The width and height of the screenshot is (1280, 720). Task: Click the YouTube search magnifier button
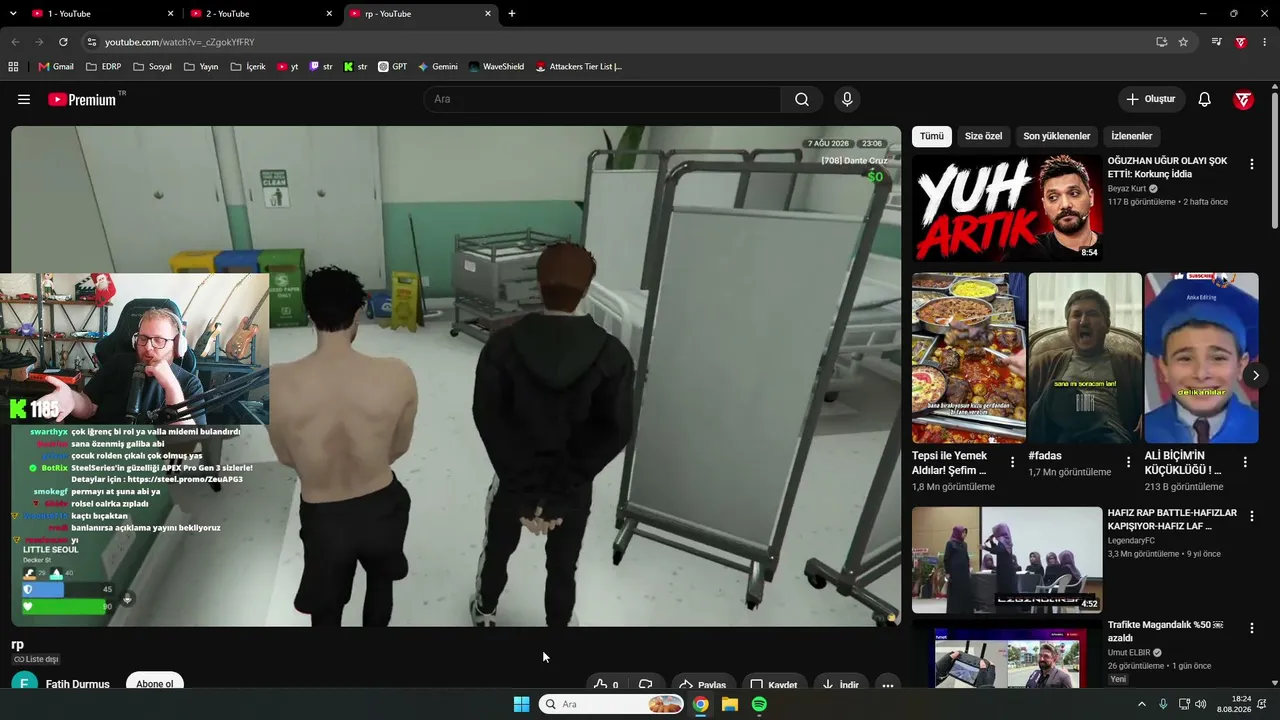tap(802, 99)
